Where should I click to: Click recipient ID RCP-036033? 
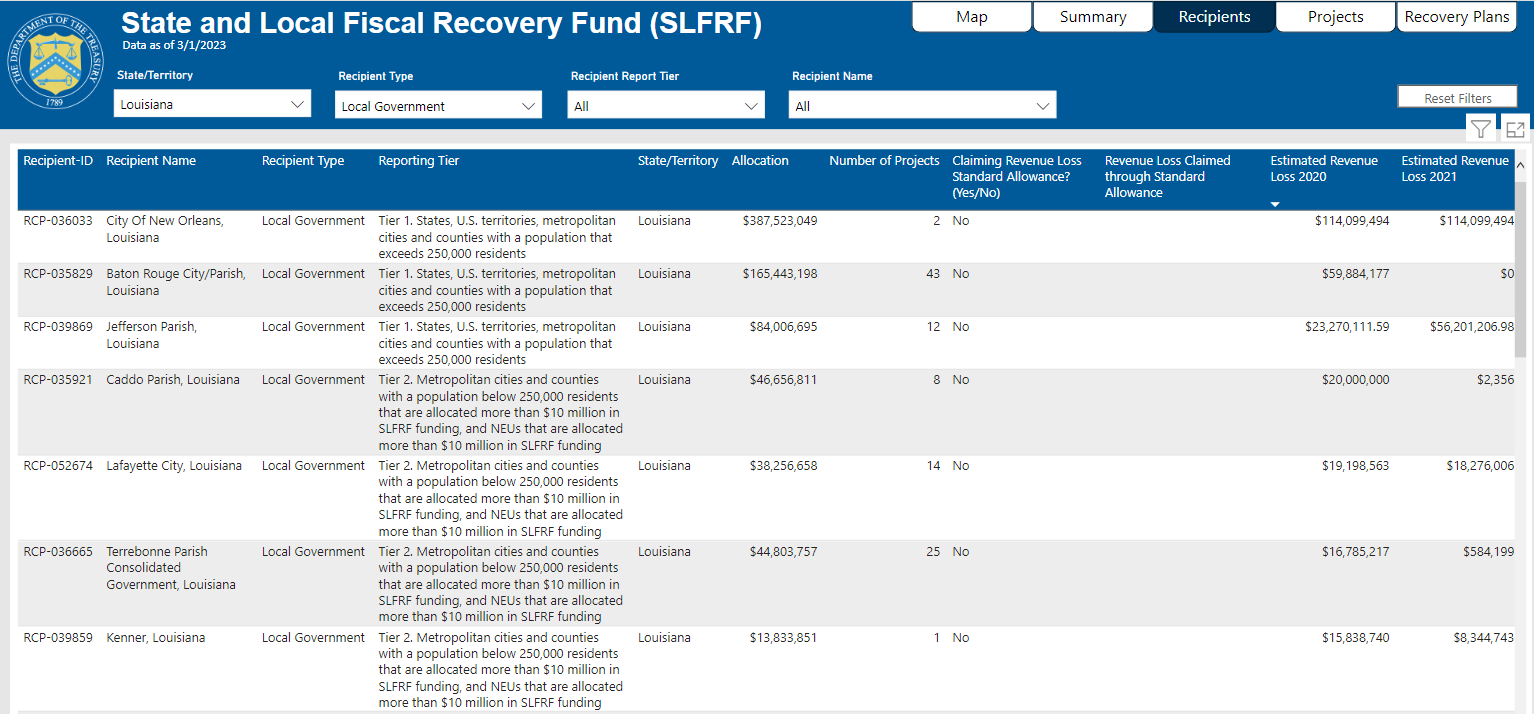[x=58, y=220]
